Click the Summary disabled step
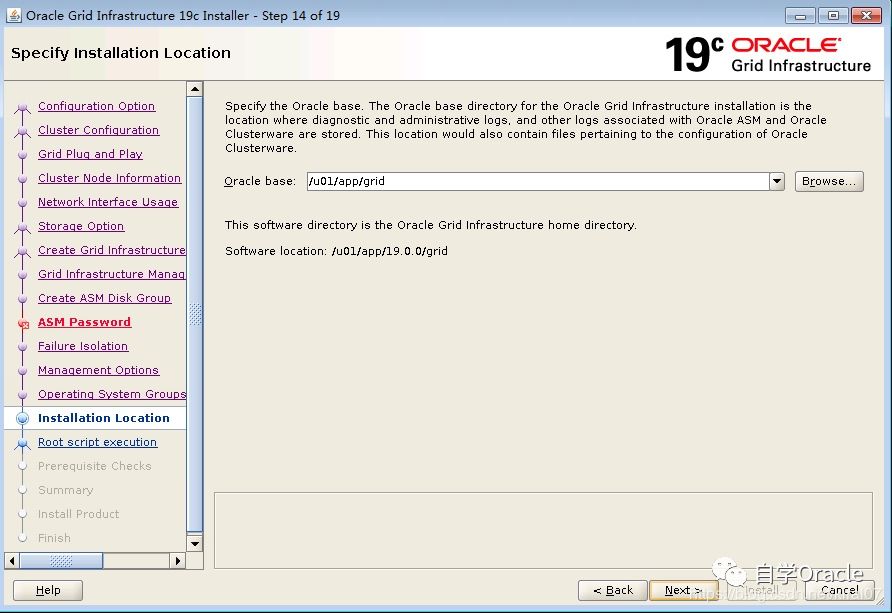892x613 pixels. (x=65, y=490)
